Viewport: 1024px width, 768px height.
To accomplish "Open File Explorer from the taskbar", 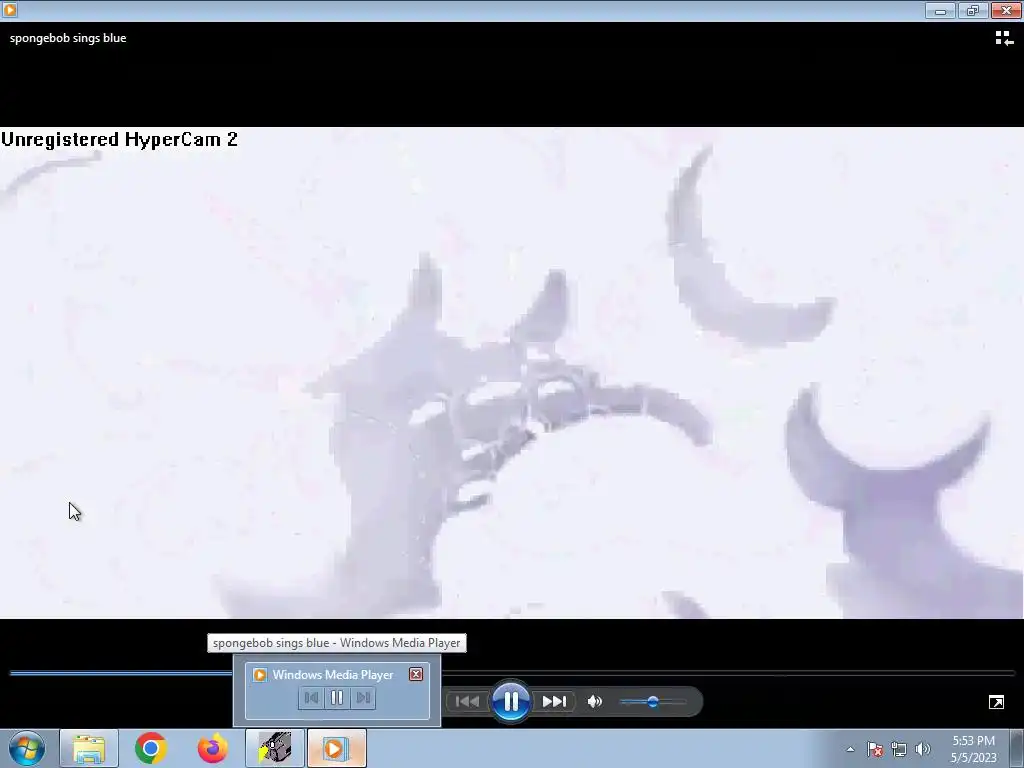I will (89, 748).
